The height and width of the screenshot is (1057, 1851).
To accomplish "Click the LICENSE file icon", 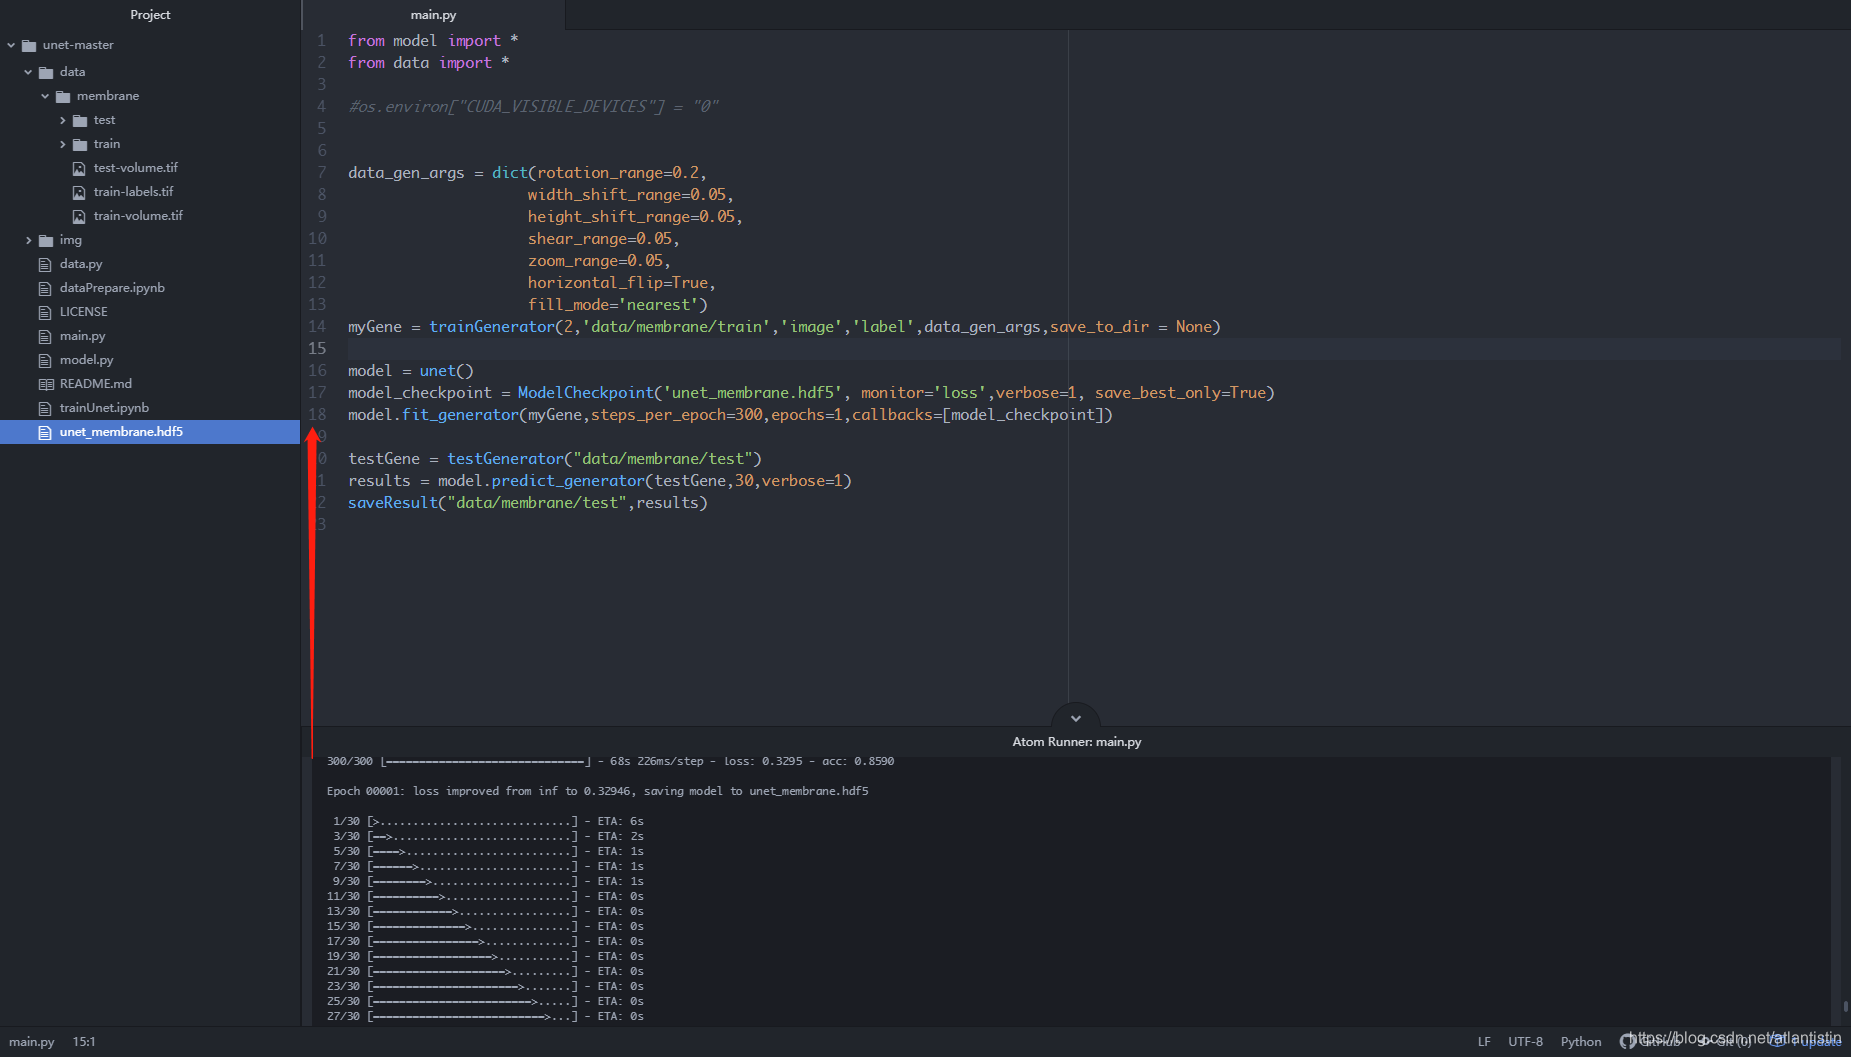I will coord(45,312).
